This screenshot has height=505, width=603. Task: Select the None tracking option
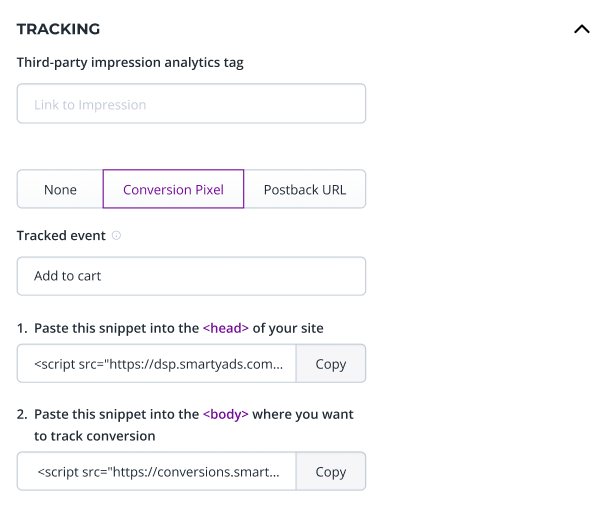pos(60,189)
